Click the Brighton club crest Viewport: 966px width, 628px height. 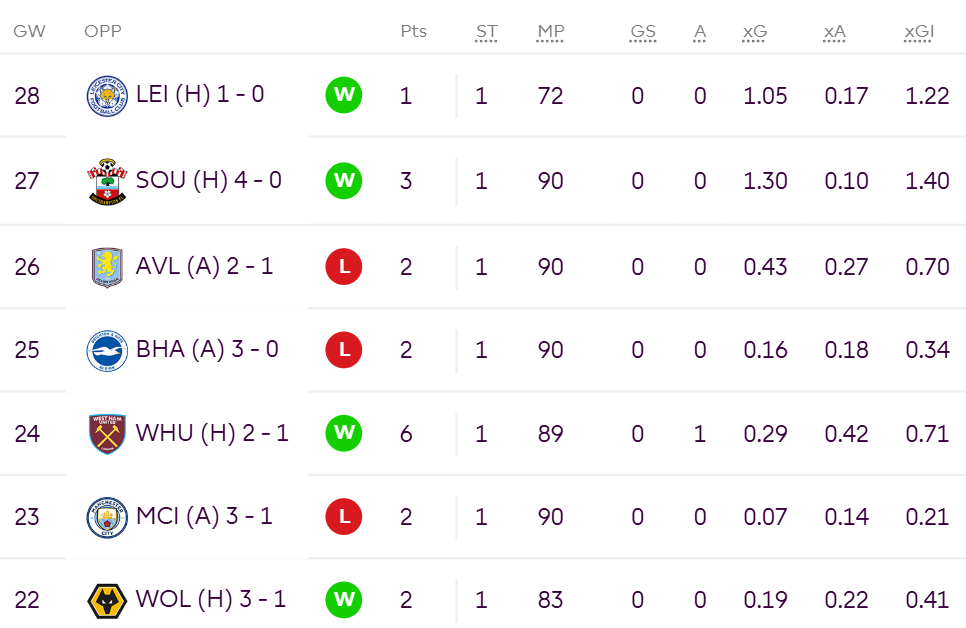click(107, 351)
